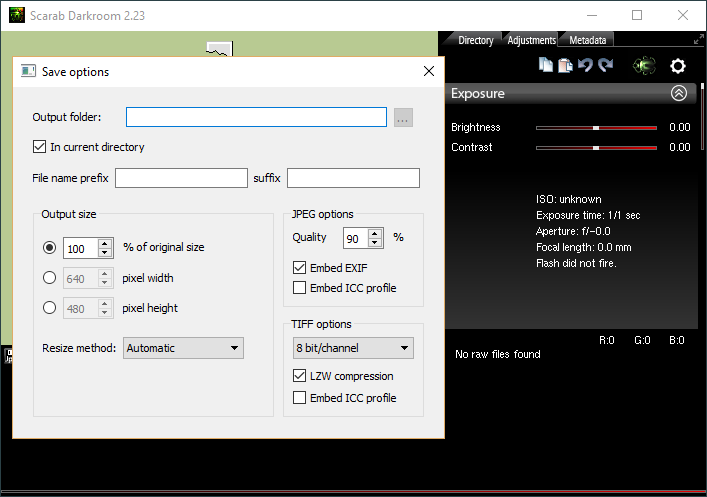Maximize the Scarab Darkroom window
707x497 pixels.
click(637, 15)
